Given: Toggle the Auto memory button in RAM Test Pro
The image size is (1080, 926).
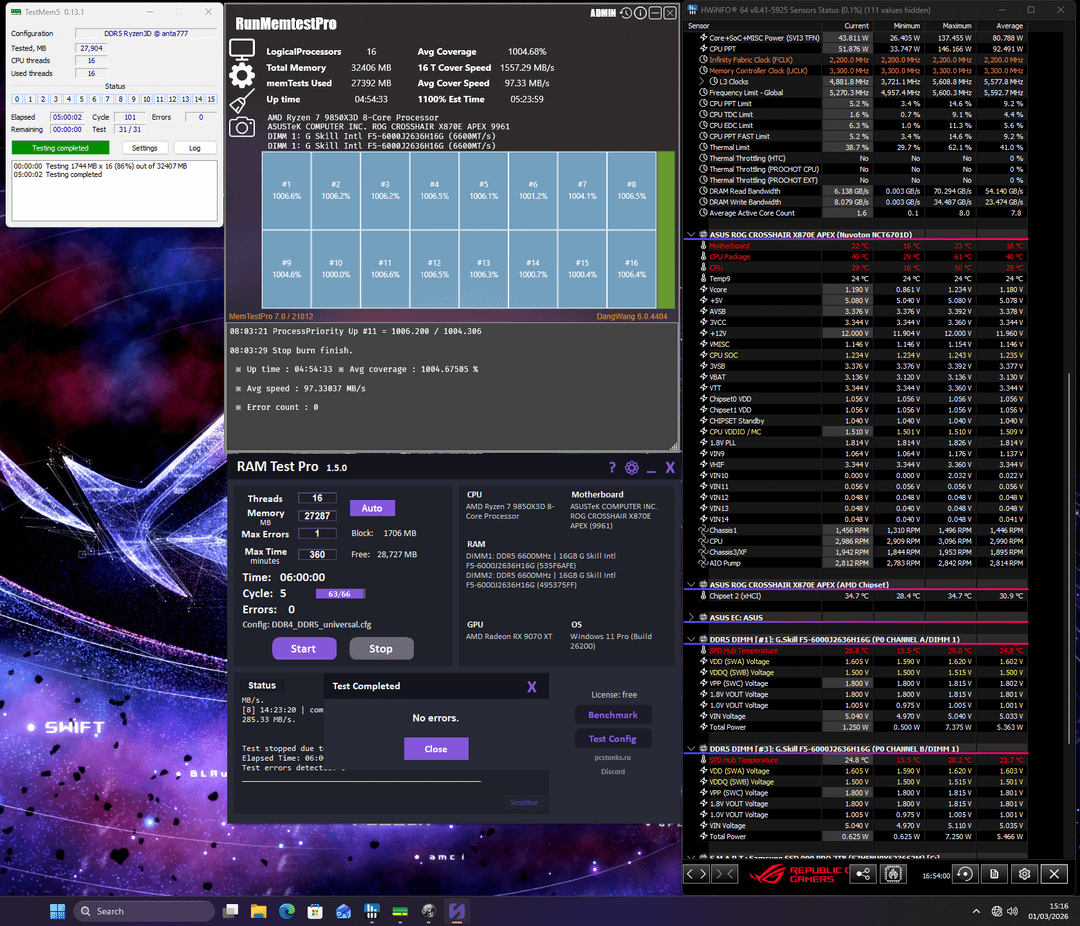Looking at the screenshot, I should coord(372,508).
